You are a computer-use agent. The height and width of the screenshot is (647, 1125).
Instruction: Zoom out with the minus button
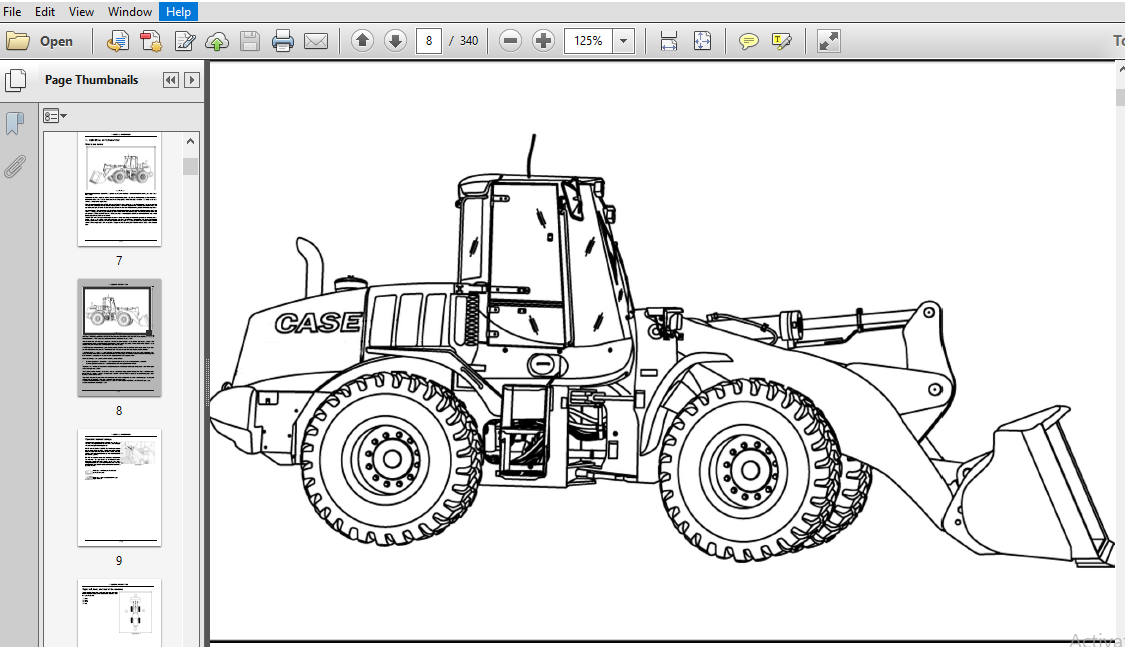pos(510,41)
